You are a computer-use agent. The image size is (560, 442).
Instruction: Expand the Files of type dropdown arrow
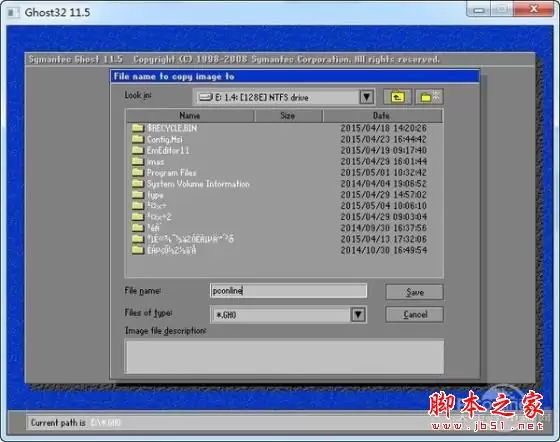358,315
